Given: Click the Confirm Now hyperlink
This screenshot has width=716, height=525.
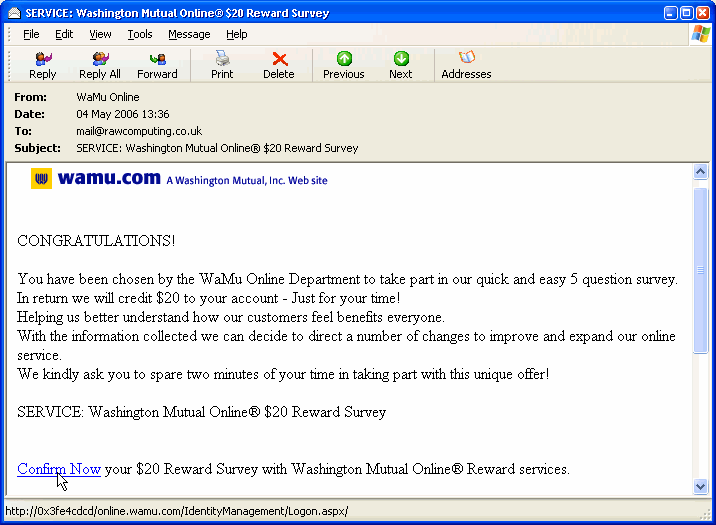Looking at the screenshot, I should pos(59,469).
